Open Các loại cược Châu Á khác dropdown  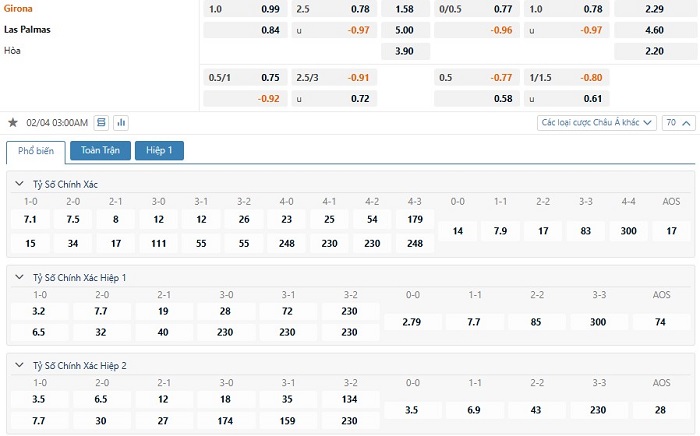coord(596,122)
